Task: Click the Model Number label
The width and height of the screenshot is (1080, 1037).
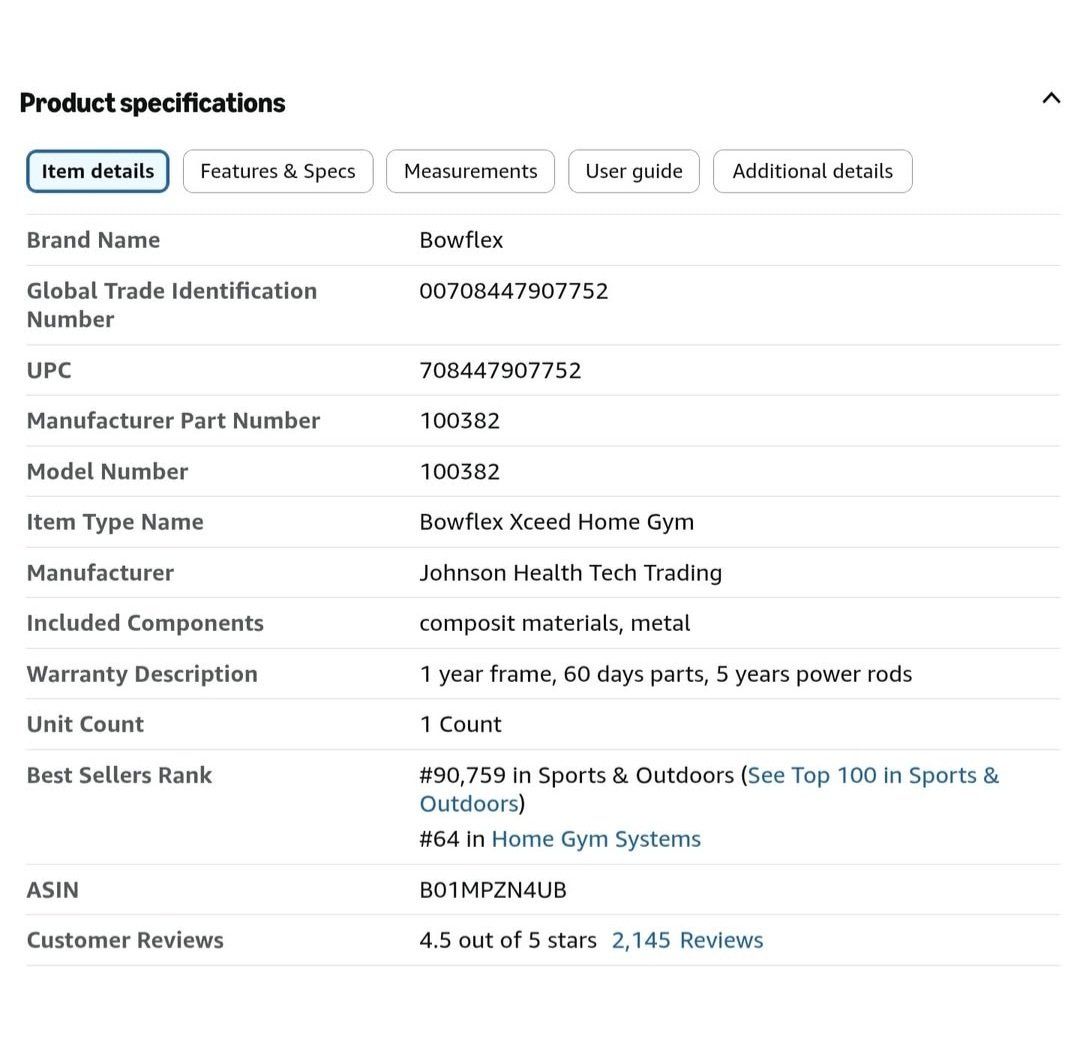Action: [x=107, y=472]
